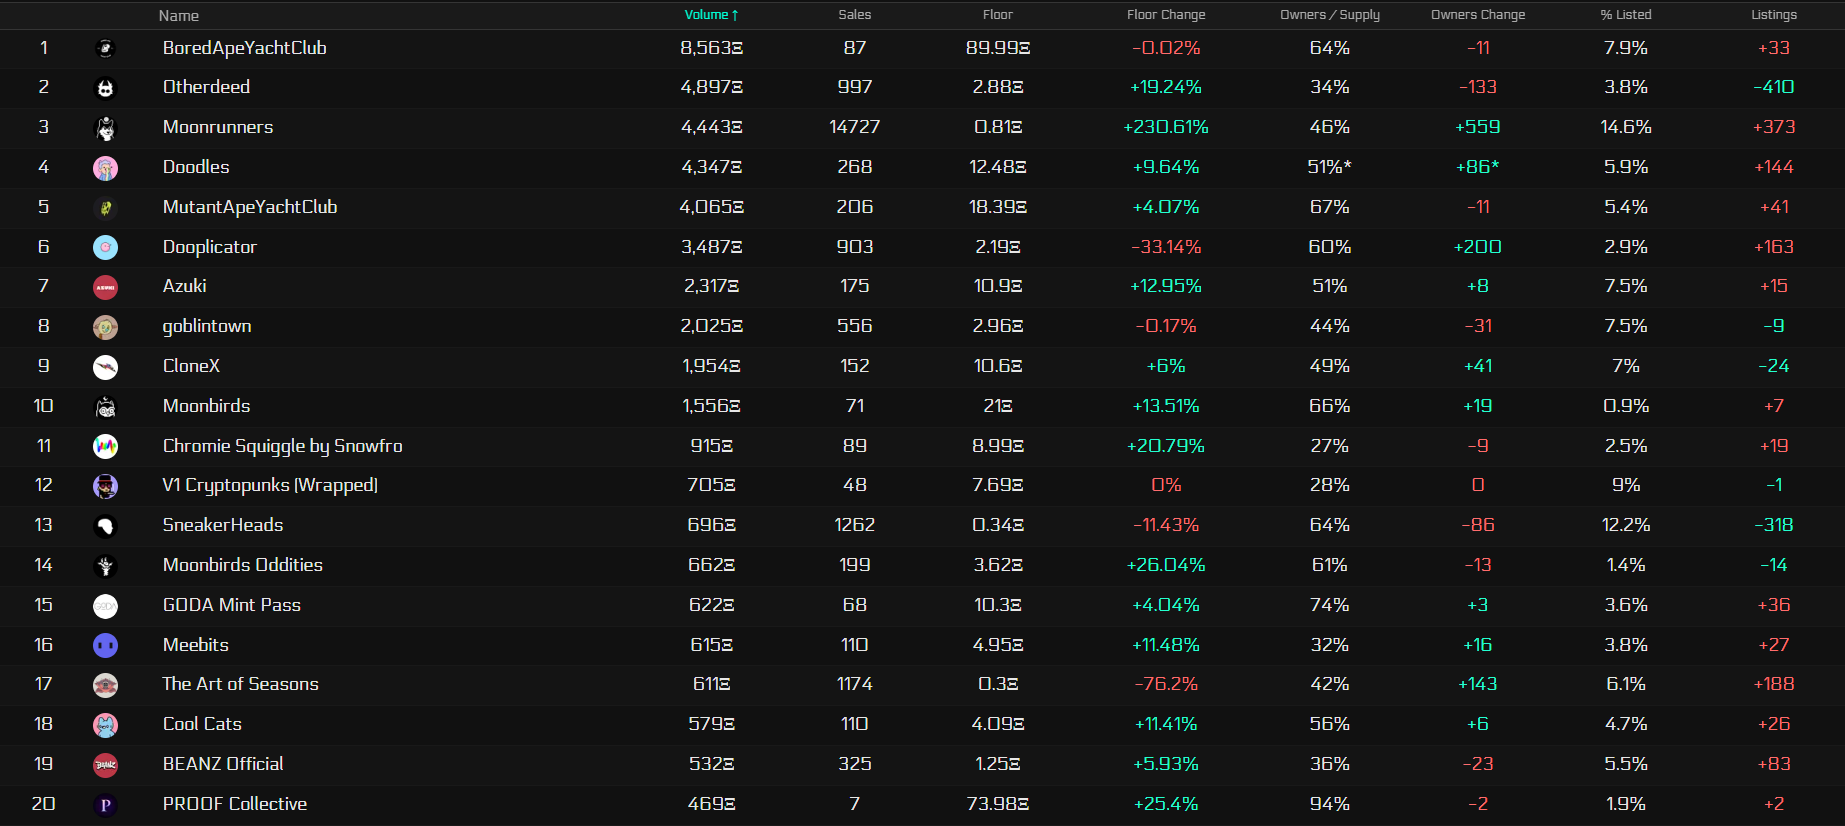Click the Cool Cats collection icon
The width and height of the screenshot is (1845, 826).
point(105,725)
